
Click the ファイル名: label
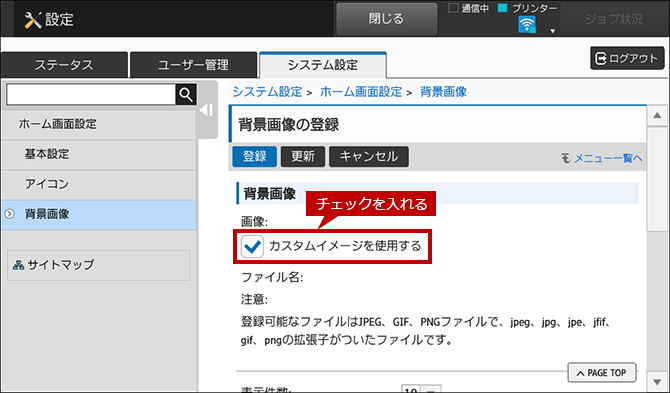pyautogui.click(x=272, y=278)
